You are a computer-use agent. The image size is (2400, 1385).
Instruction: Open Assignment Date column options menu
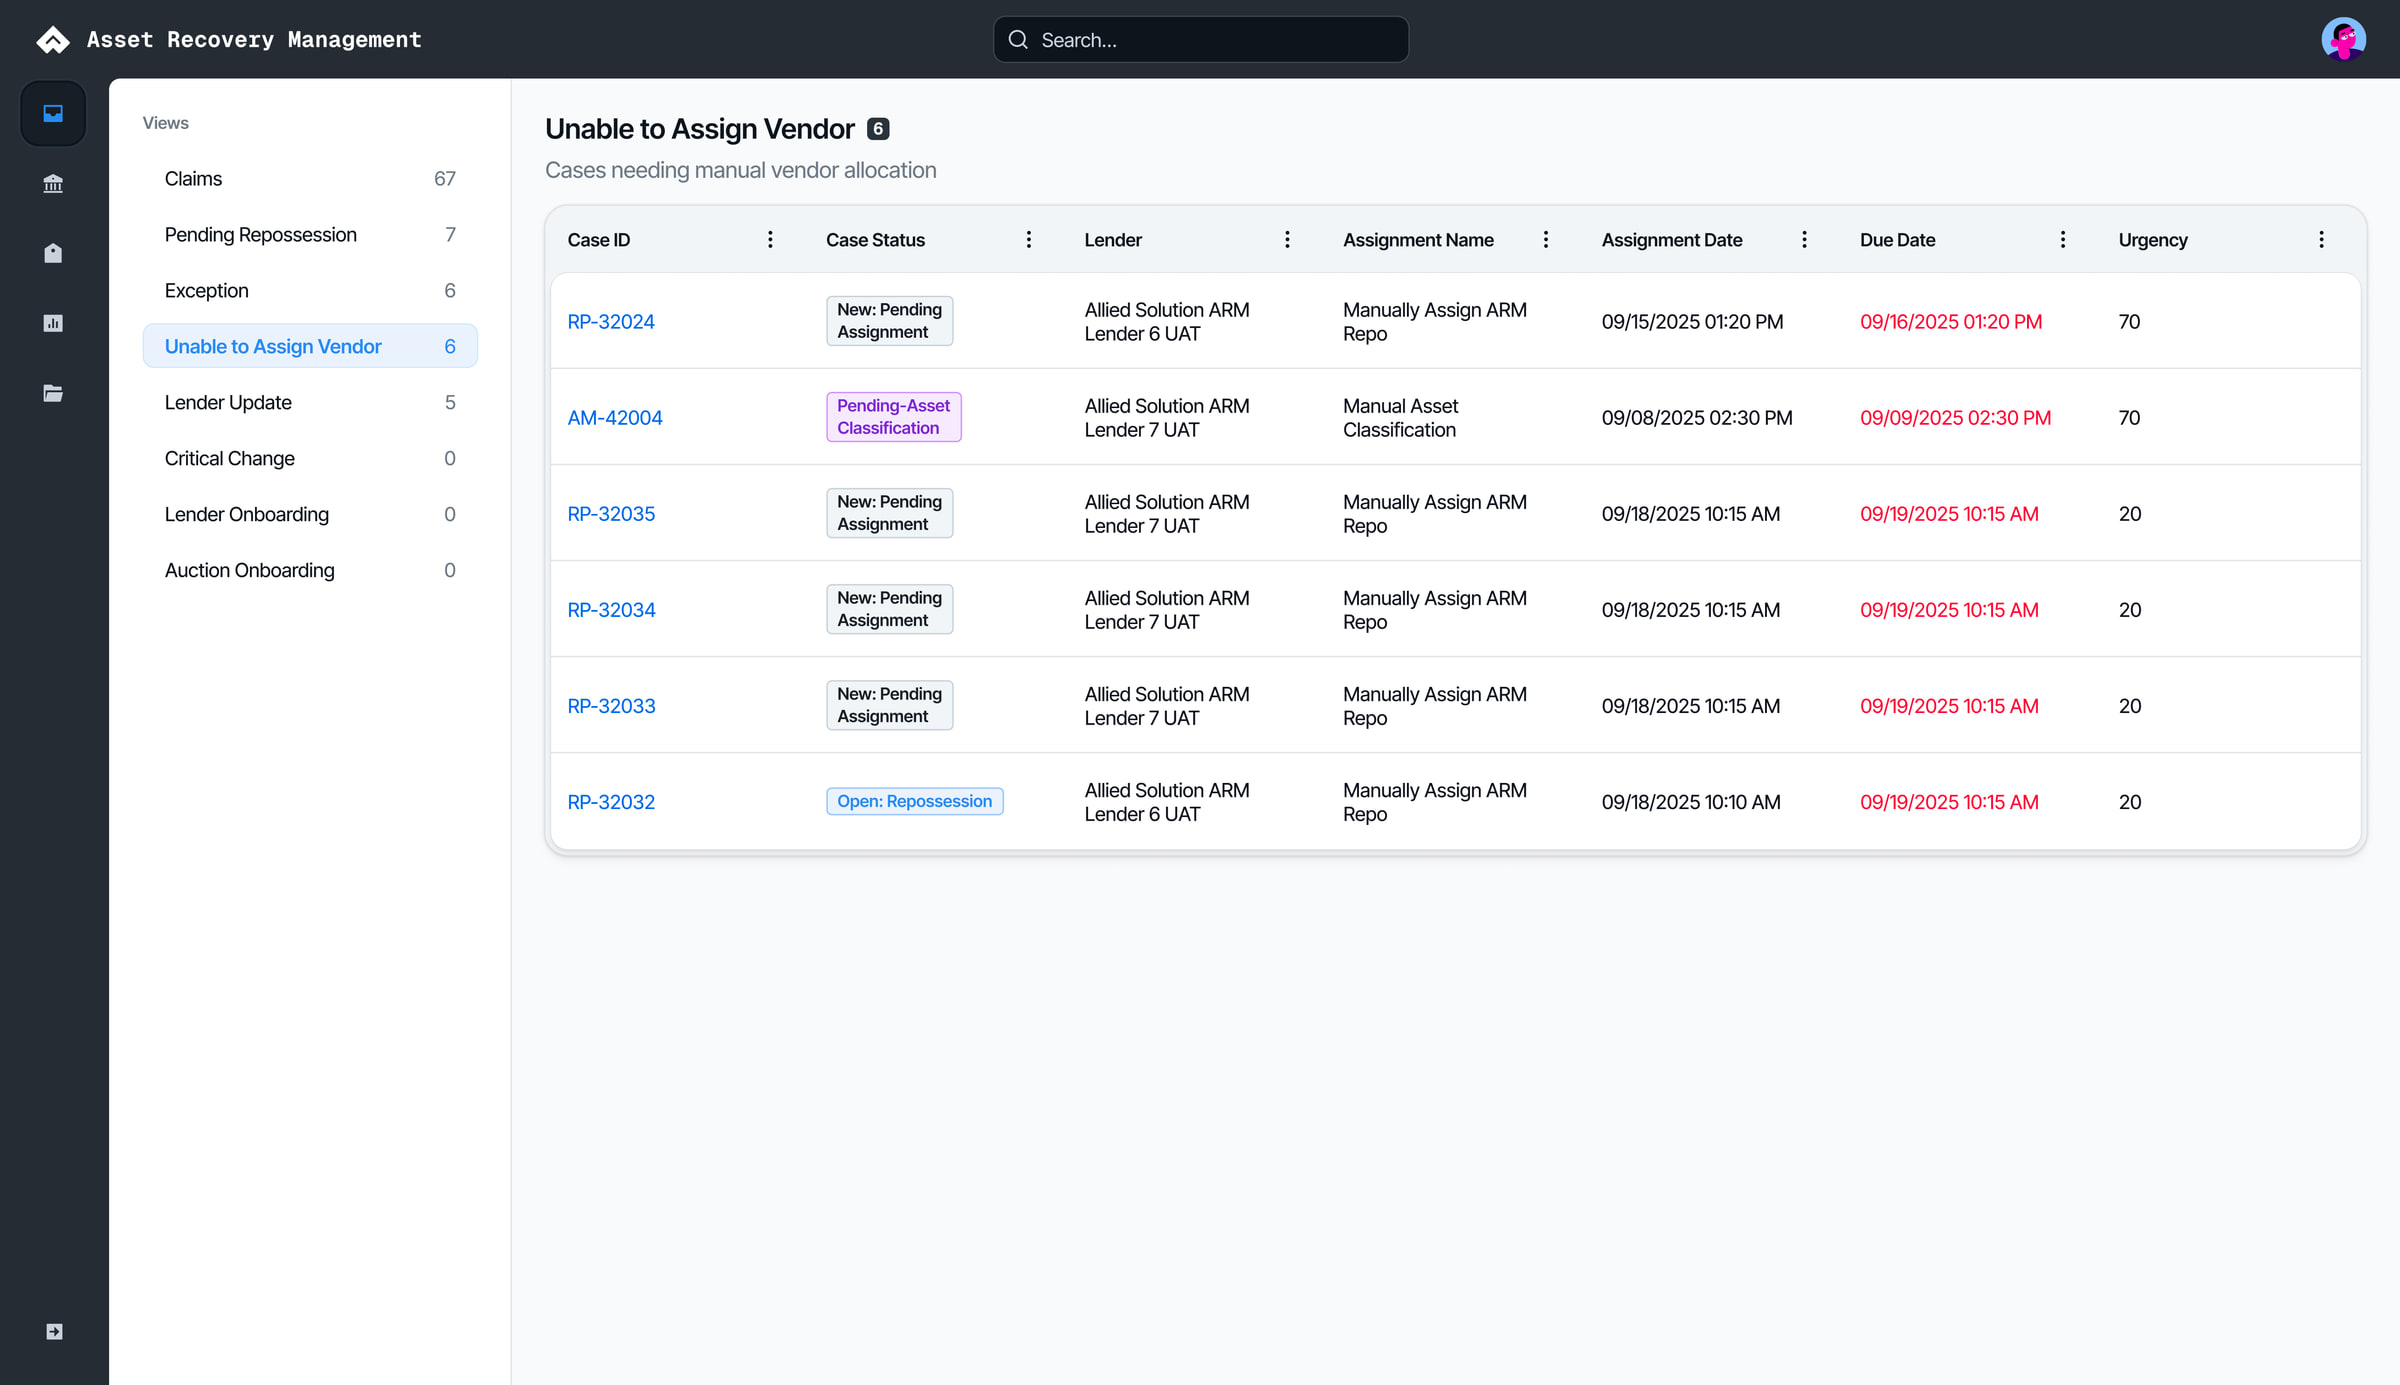coord(1804,239)
